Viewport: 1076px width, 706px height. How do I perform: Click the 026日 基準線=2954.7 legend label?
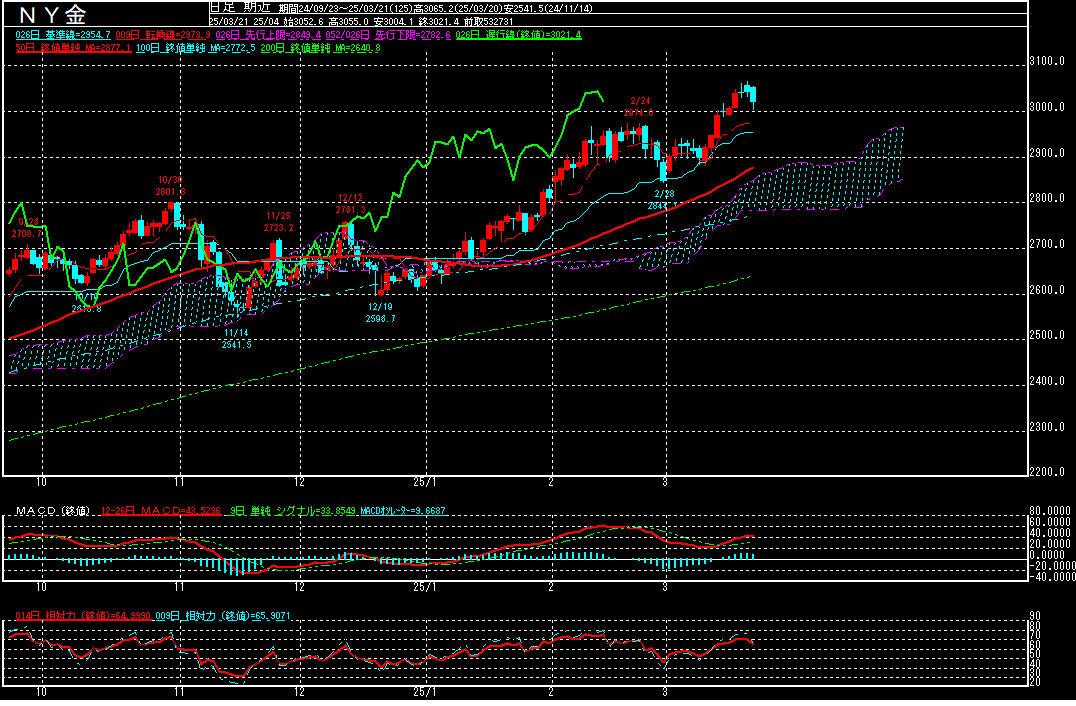pyautogui.click(x=62, y=35)
